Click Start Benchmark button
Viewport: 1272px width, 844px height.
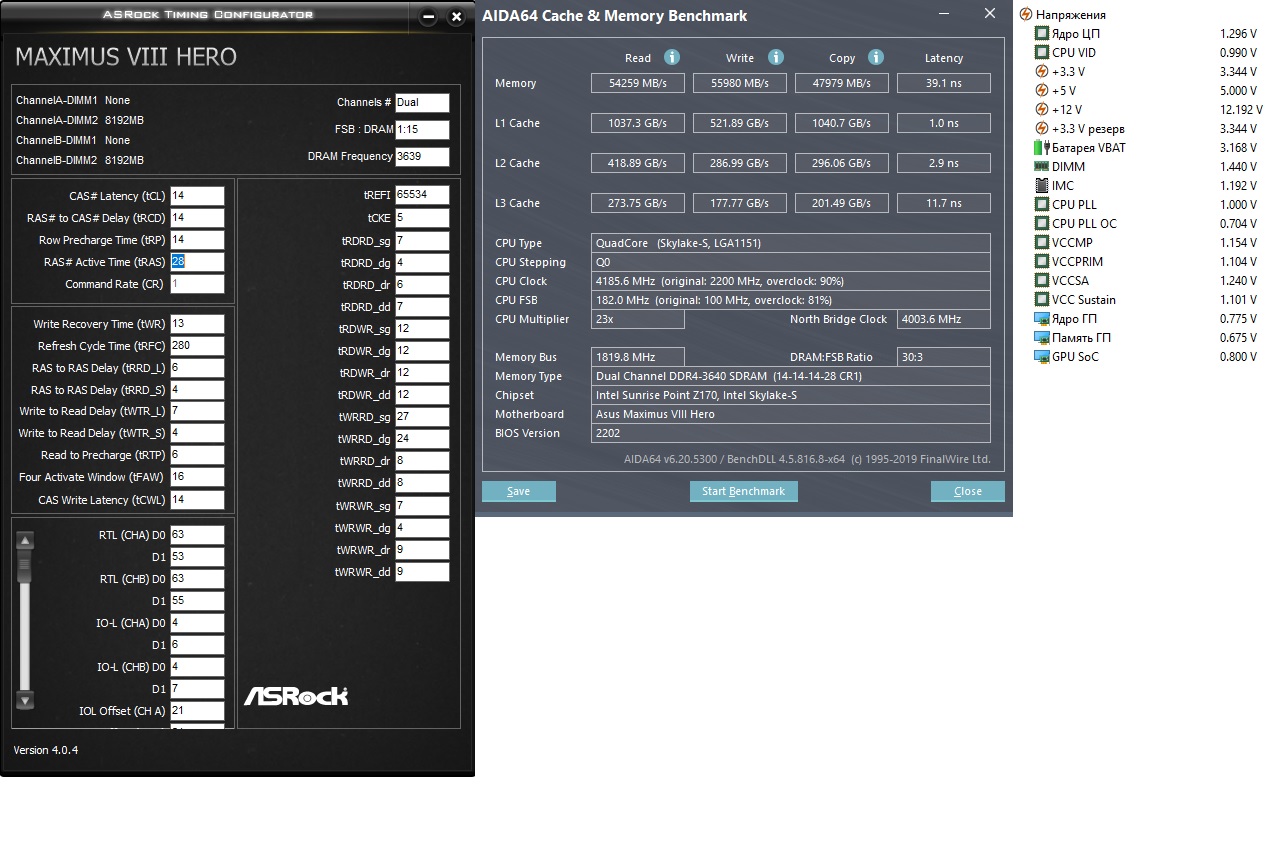[743, 491]
